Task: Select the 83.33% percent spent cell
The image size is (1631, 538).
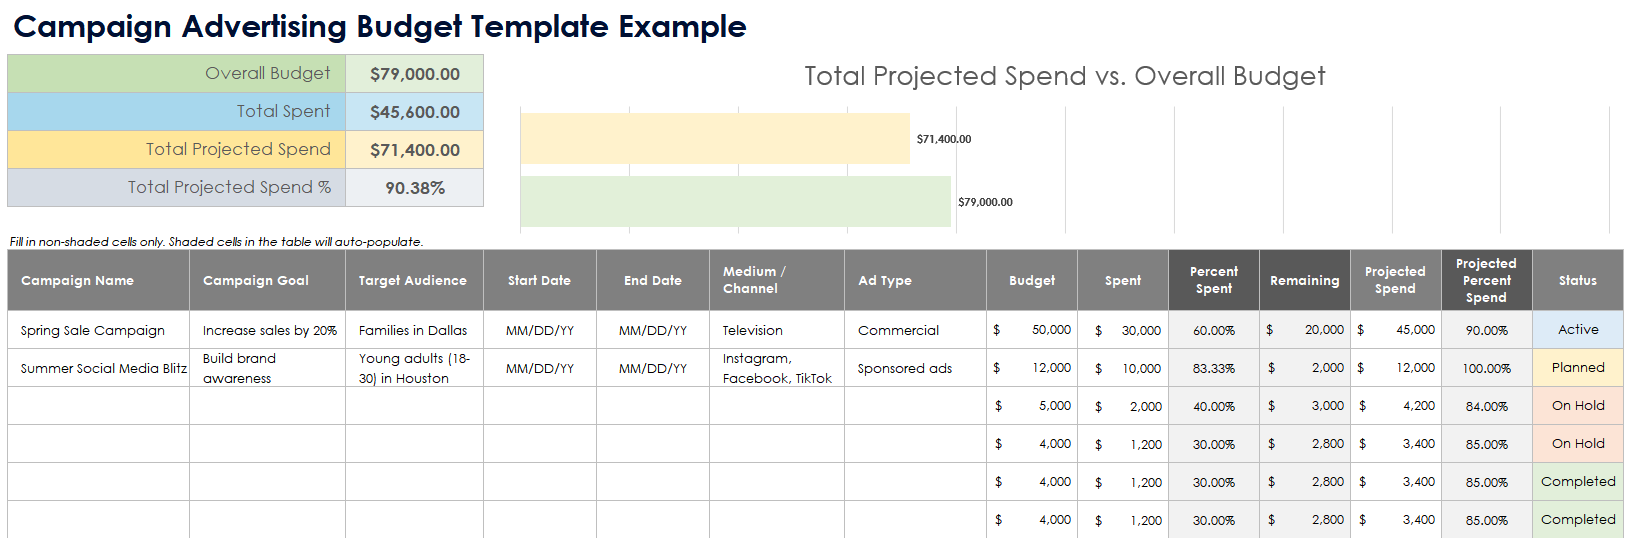Action: point(1213,369)
